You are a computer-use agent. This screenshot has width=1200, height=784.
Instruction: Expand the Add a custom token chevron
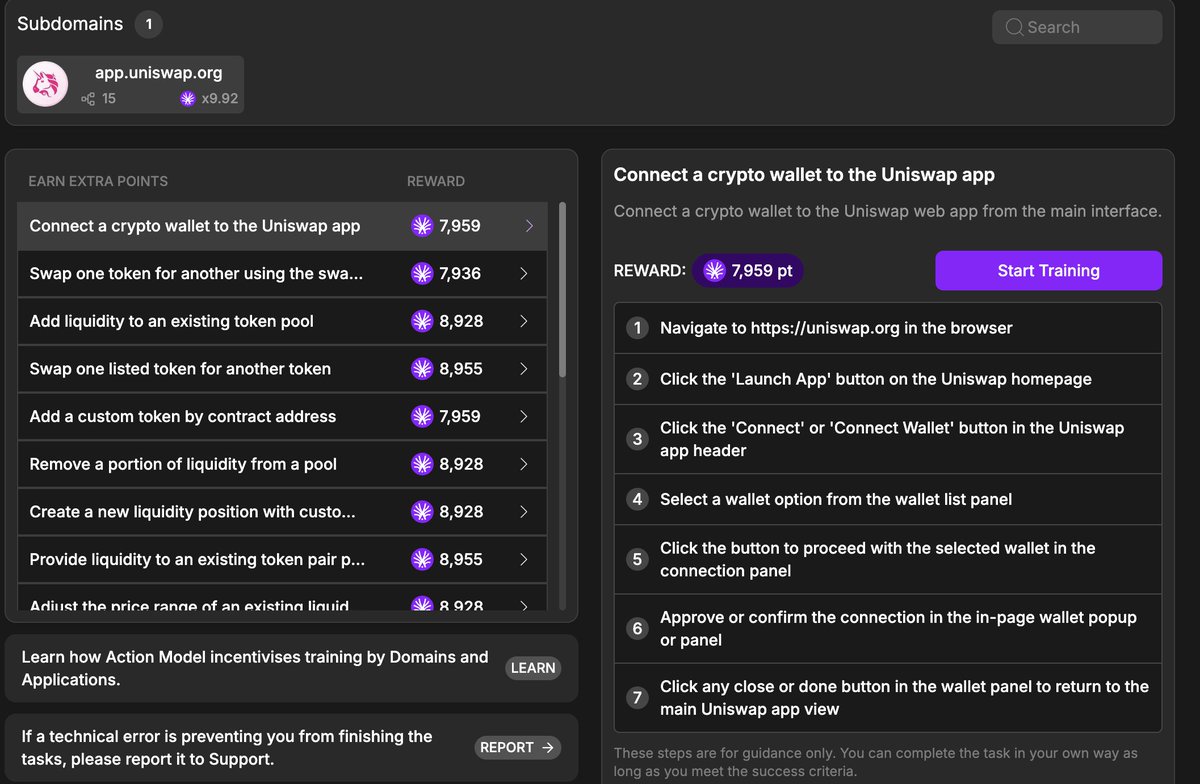[x=524, y=416]
